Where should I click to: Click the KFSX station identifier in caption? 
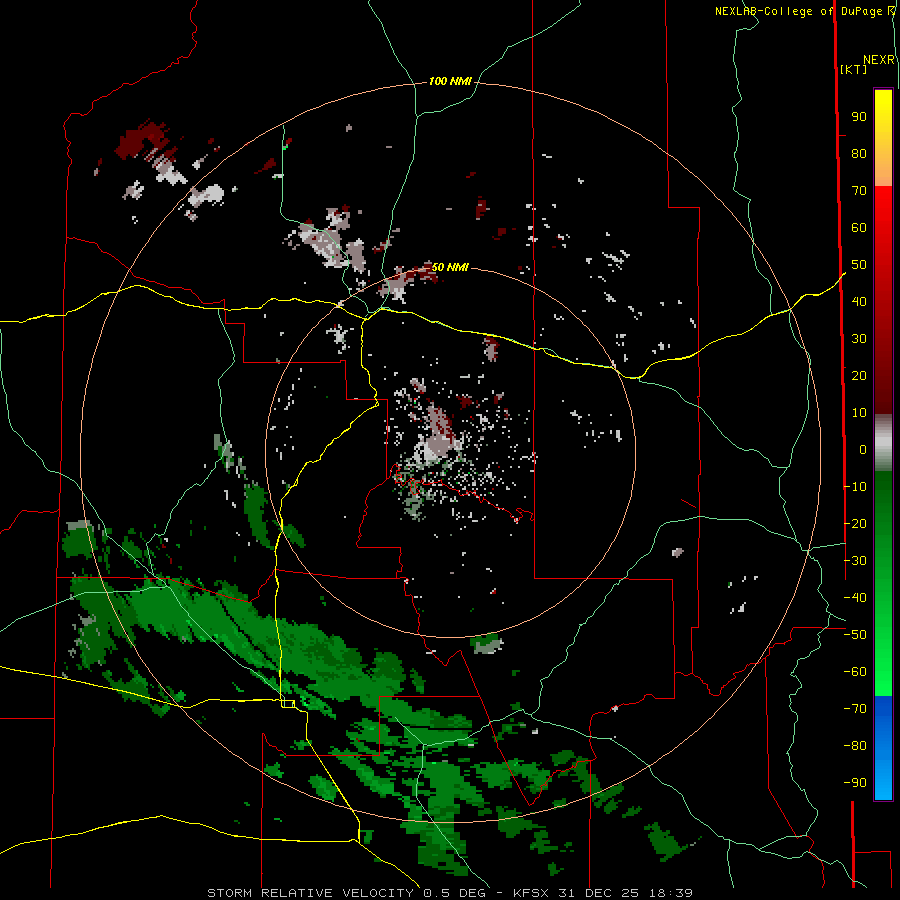tap(532, 893)
